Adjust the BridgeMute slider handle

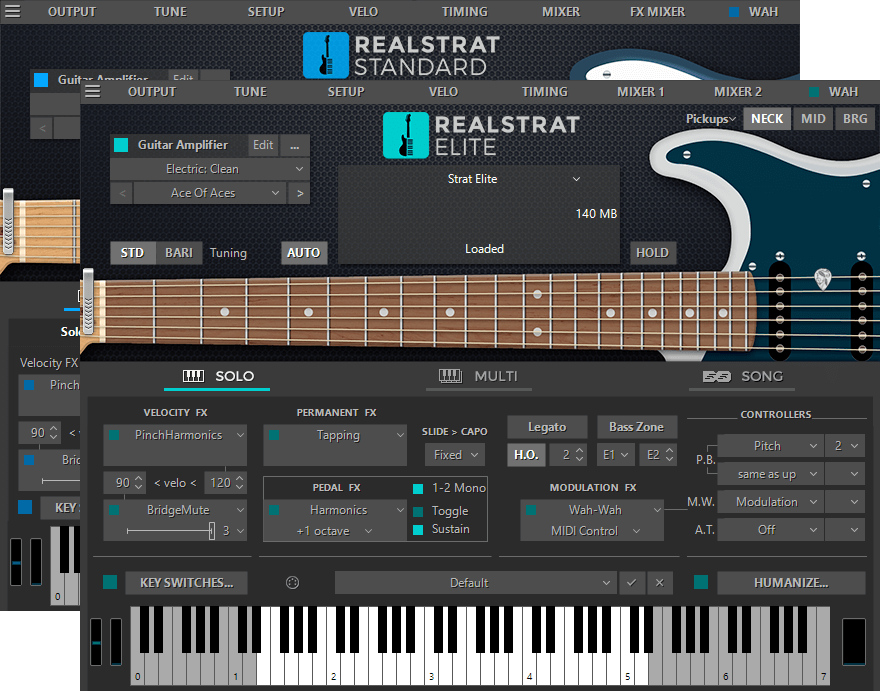coord(211,531)
